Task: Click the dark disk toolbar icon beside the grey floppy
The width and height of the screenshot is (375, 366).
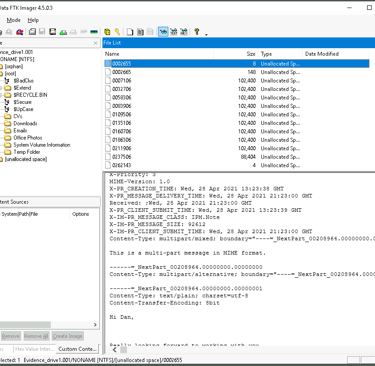Action: (x=53, y=32)
